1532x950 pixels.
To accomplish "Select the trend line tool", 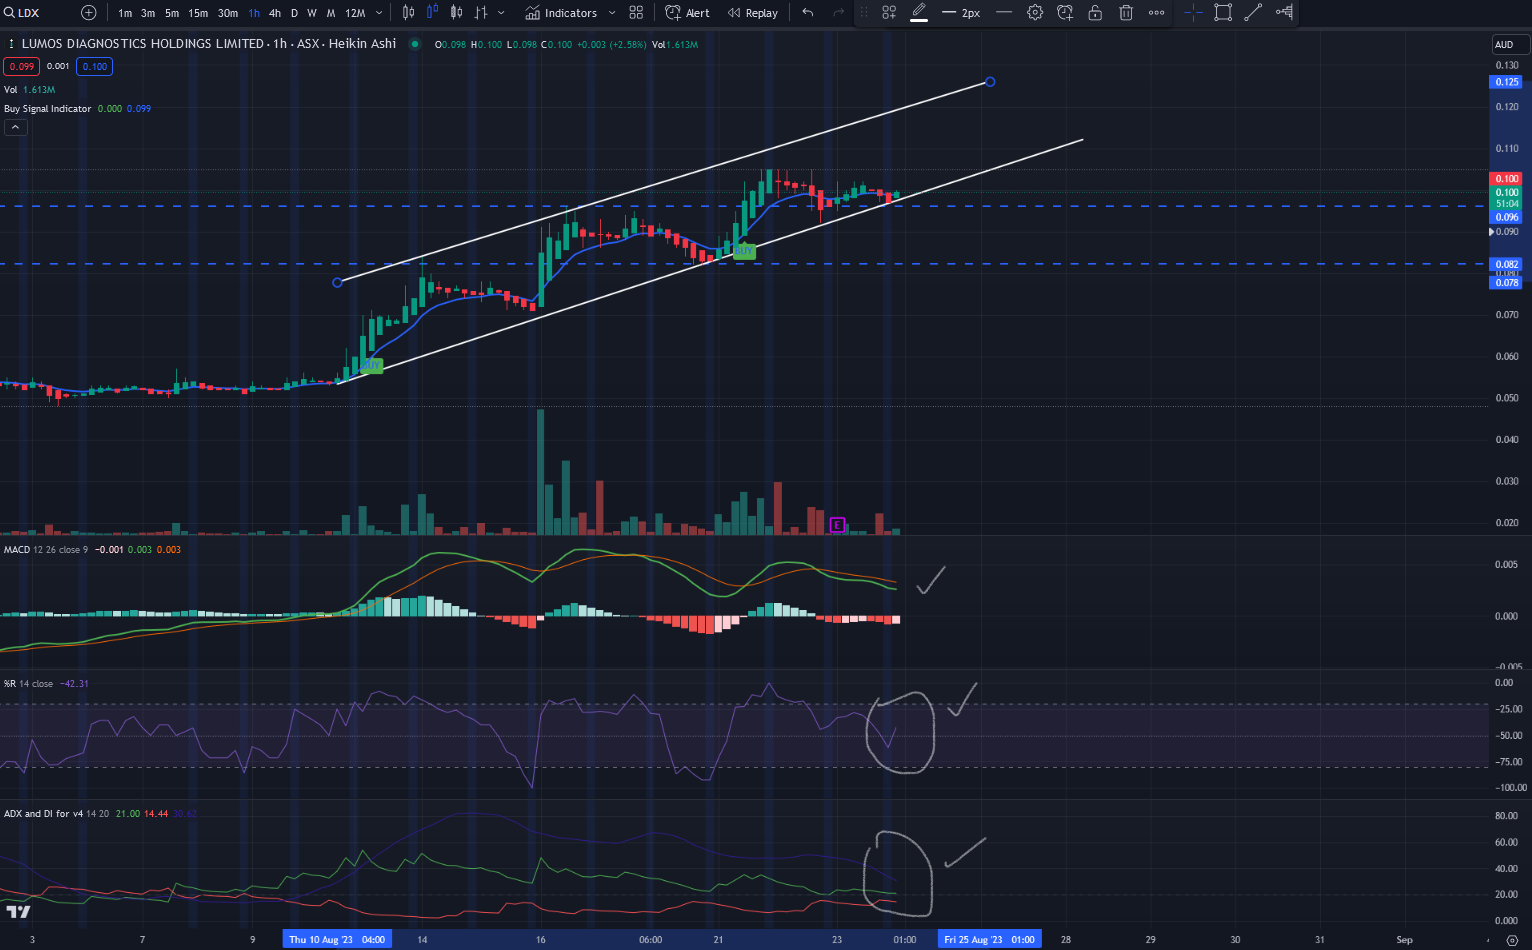I will point(1253,13).
